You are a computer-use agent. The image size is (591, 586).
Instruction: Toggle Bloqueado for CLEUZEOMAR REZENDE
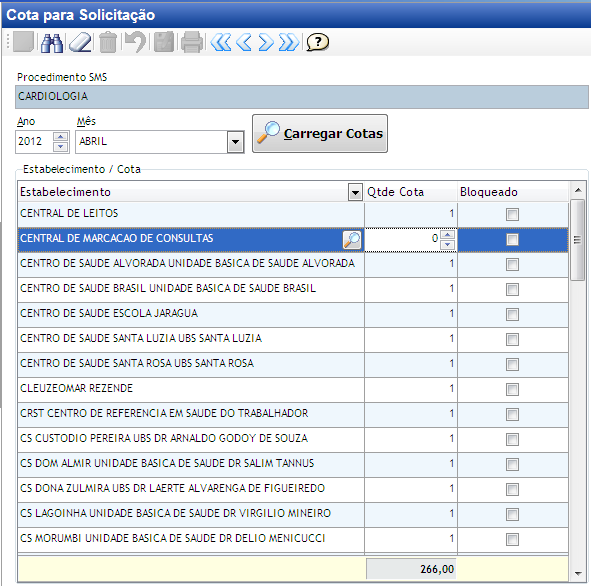pos(512,389)
